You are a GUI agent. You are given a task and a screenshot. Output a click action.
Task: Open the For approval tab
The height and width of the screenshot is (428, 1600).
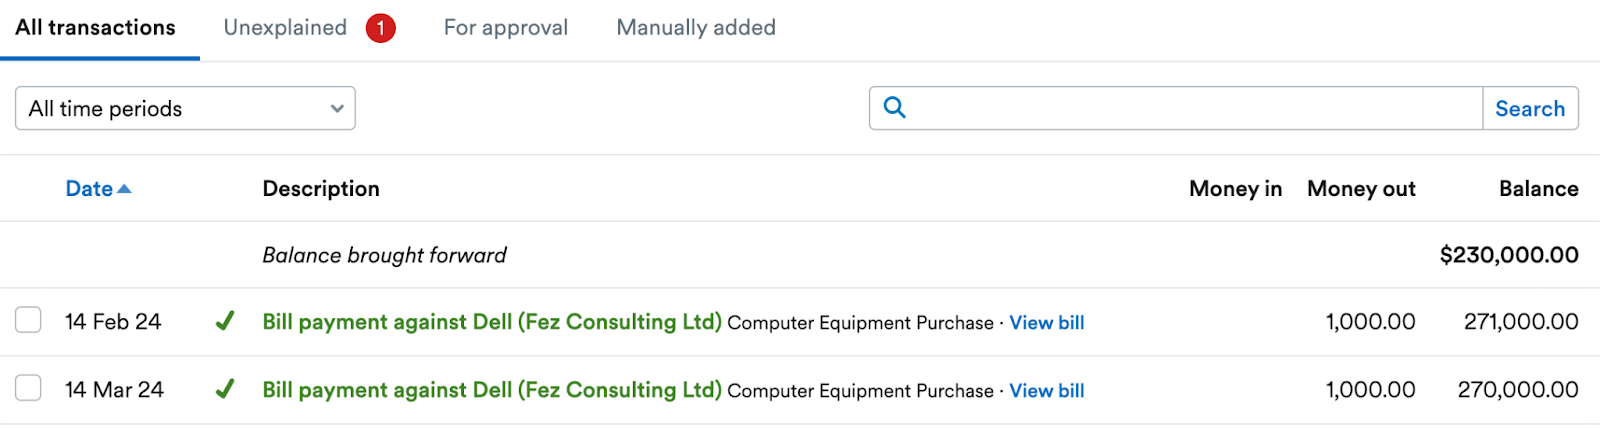(506, 28)
